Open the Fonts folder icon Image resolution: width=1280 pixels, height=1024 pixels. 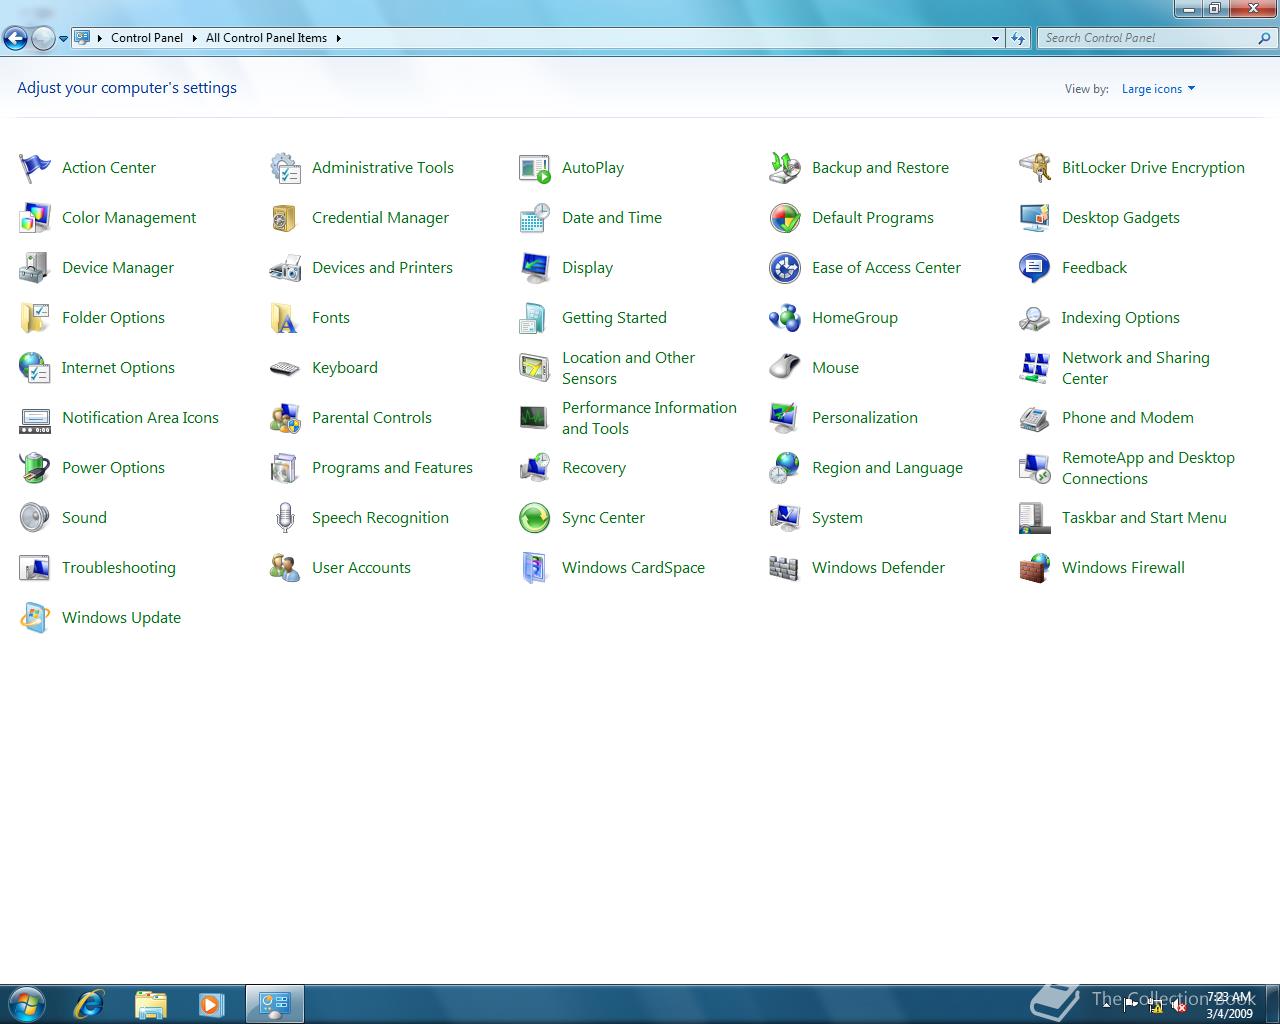point(285,318)
